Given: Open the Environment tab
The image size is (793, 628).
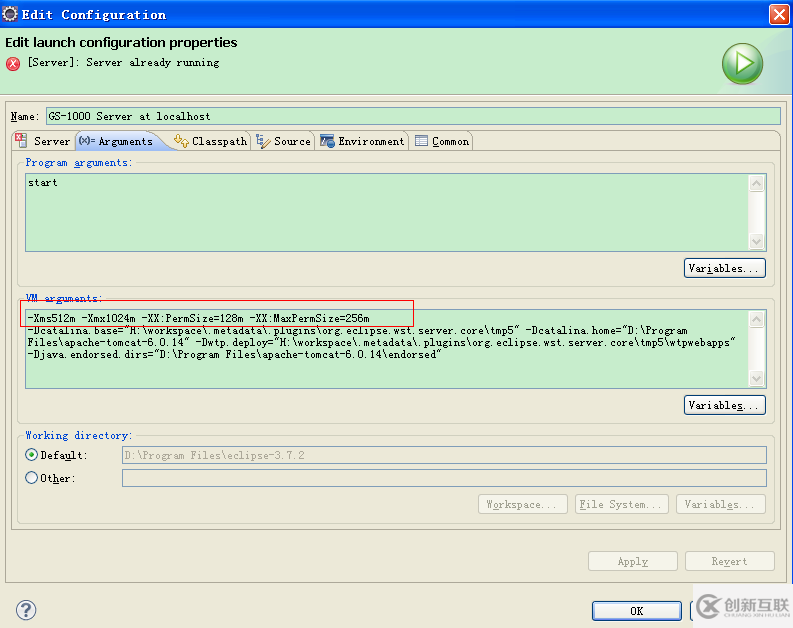Looking at the screenshot, I should (x=362, y=141).
